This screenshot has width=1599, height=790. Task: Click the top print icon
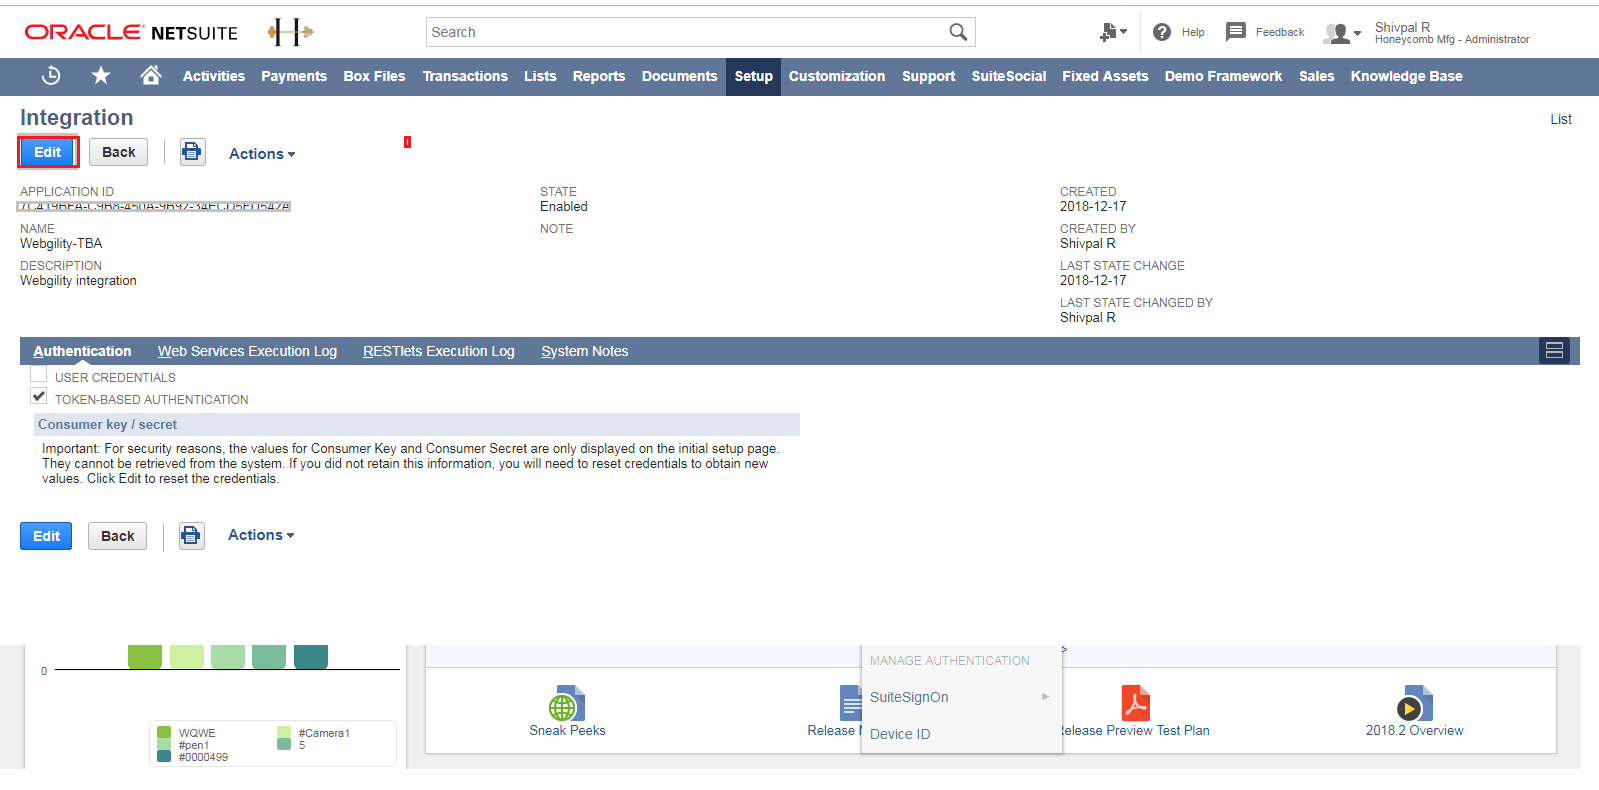coord(192,152)
